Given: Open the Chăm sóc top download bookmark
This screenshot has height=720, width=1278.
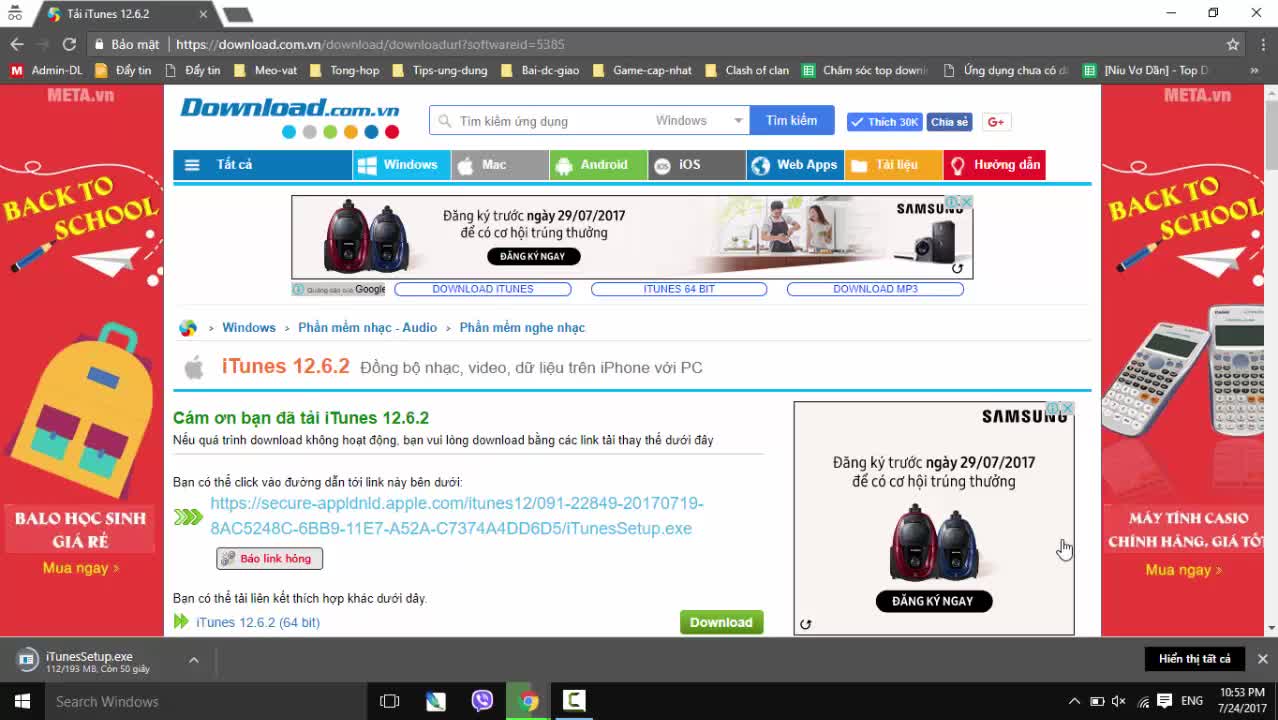Looking at the screenshot, I should tap(866, 70).
